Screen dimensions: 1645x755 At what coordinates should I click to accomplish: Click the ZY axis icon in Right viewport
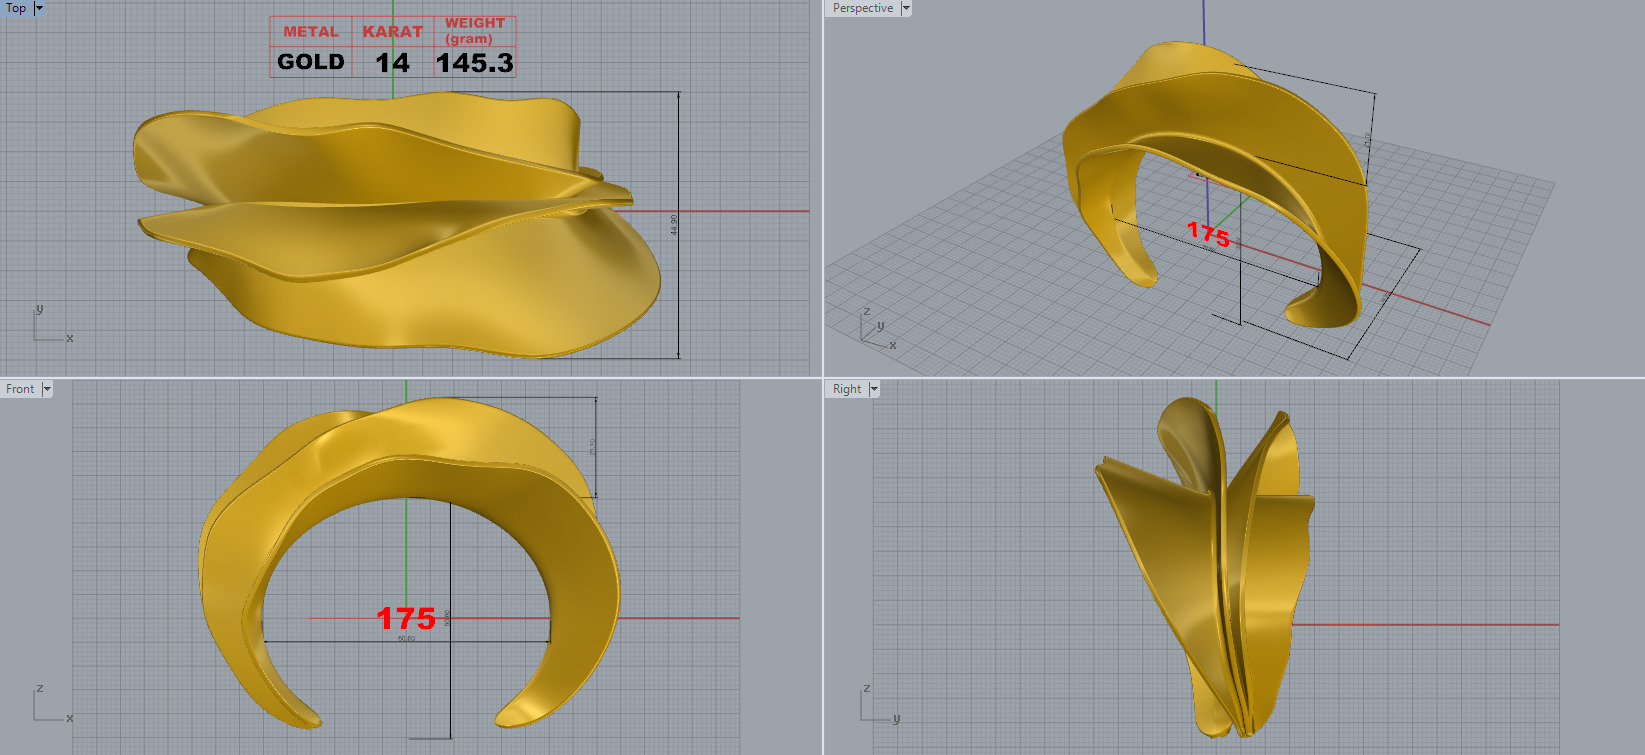pyautogui.click(x=880, y=704)
